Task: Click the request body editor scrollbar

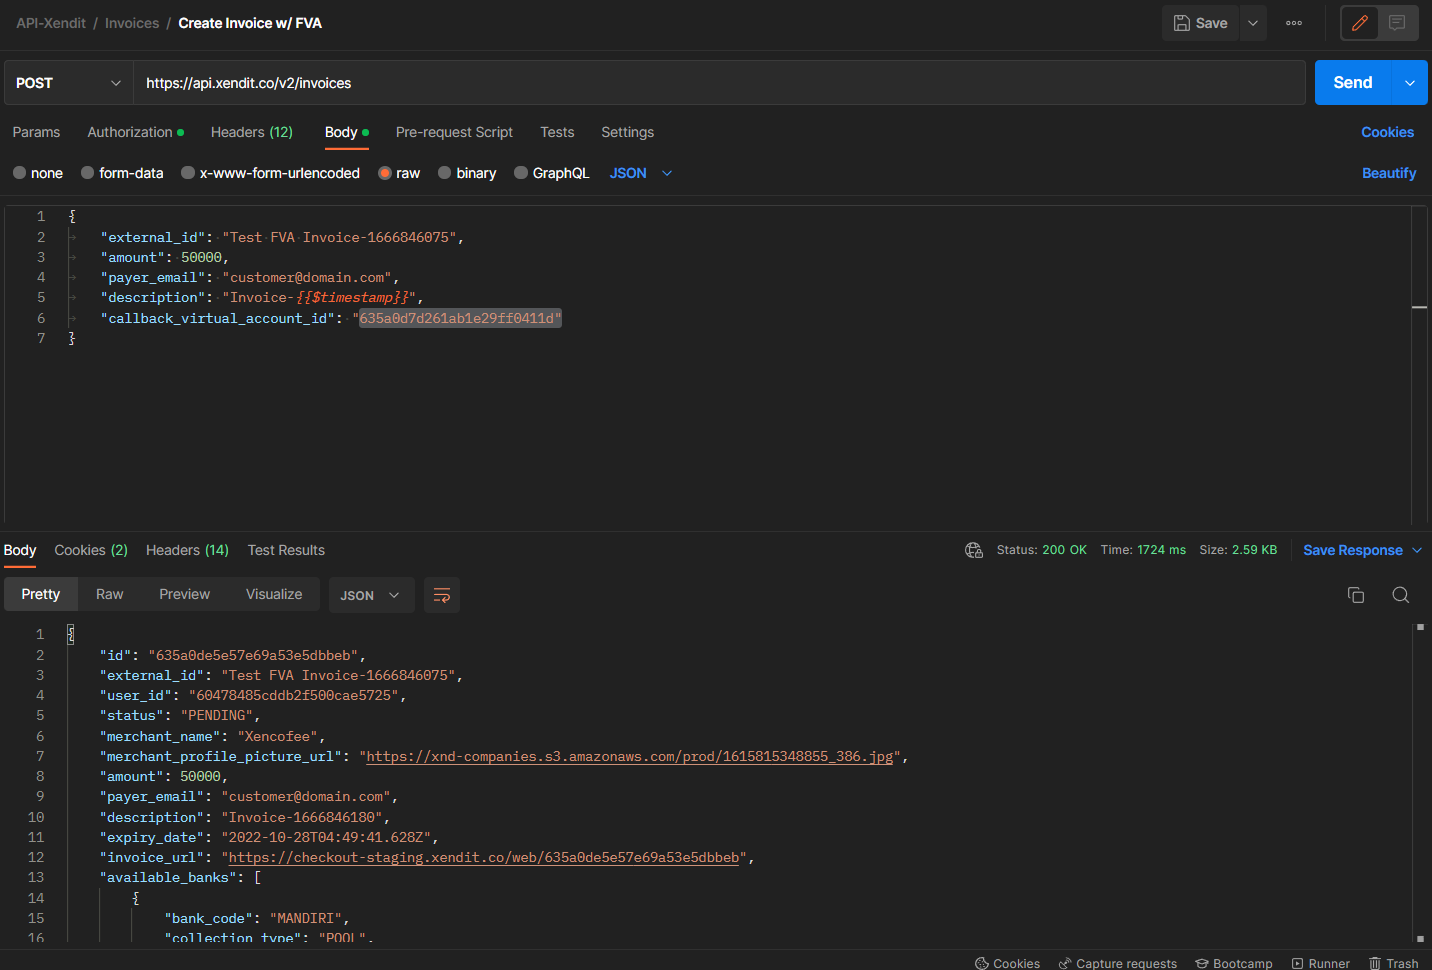Action: point(1419,365)
